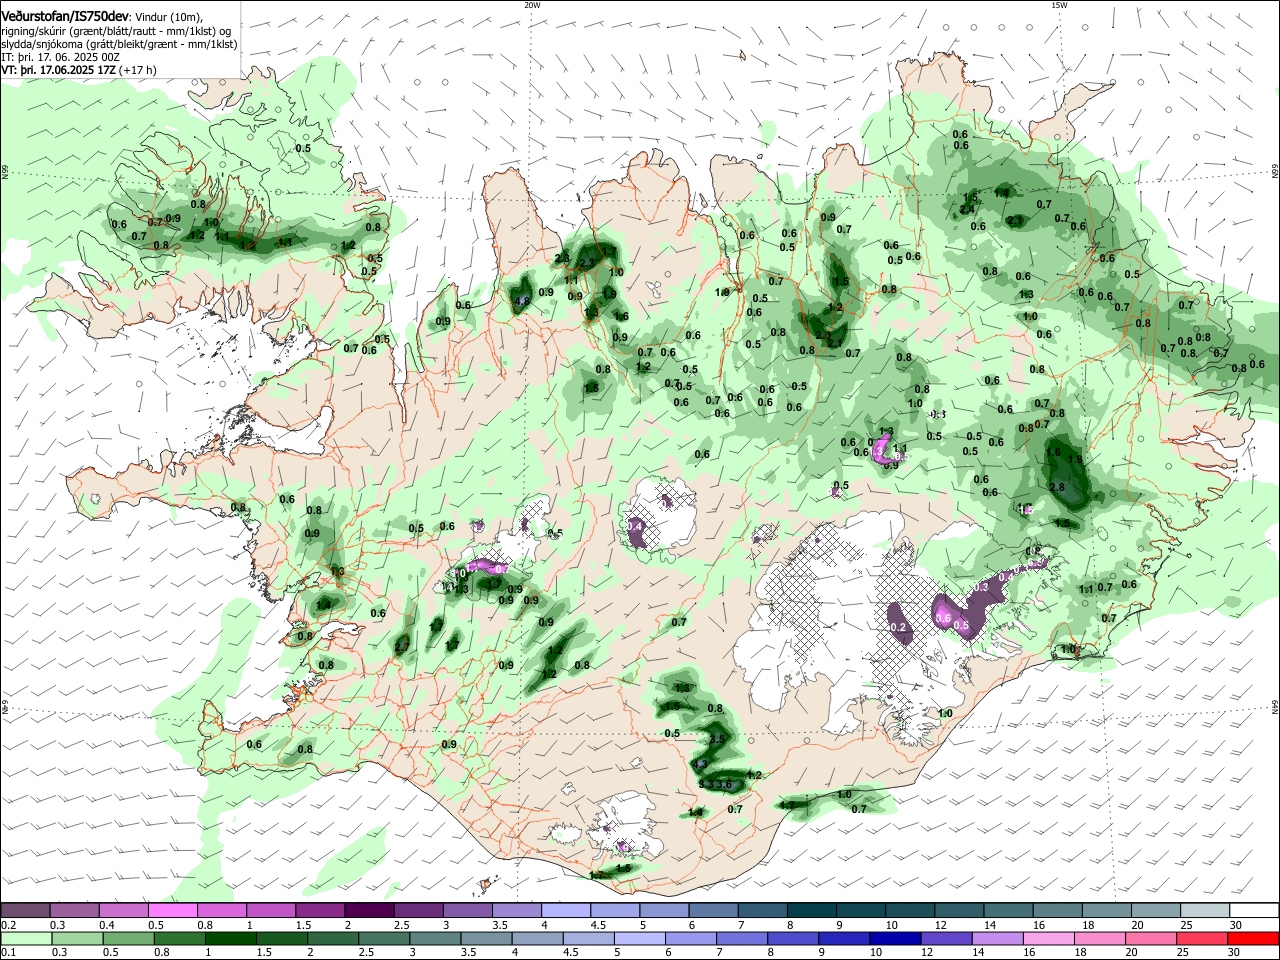The width and height of the screenshot is (1280, 960).
Task: Click the rain legend swatch between 20 and 25
Action: (1150, 938)
